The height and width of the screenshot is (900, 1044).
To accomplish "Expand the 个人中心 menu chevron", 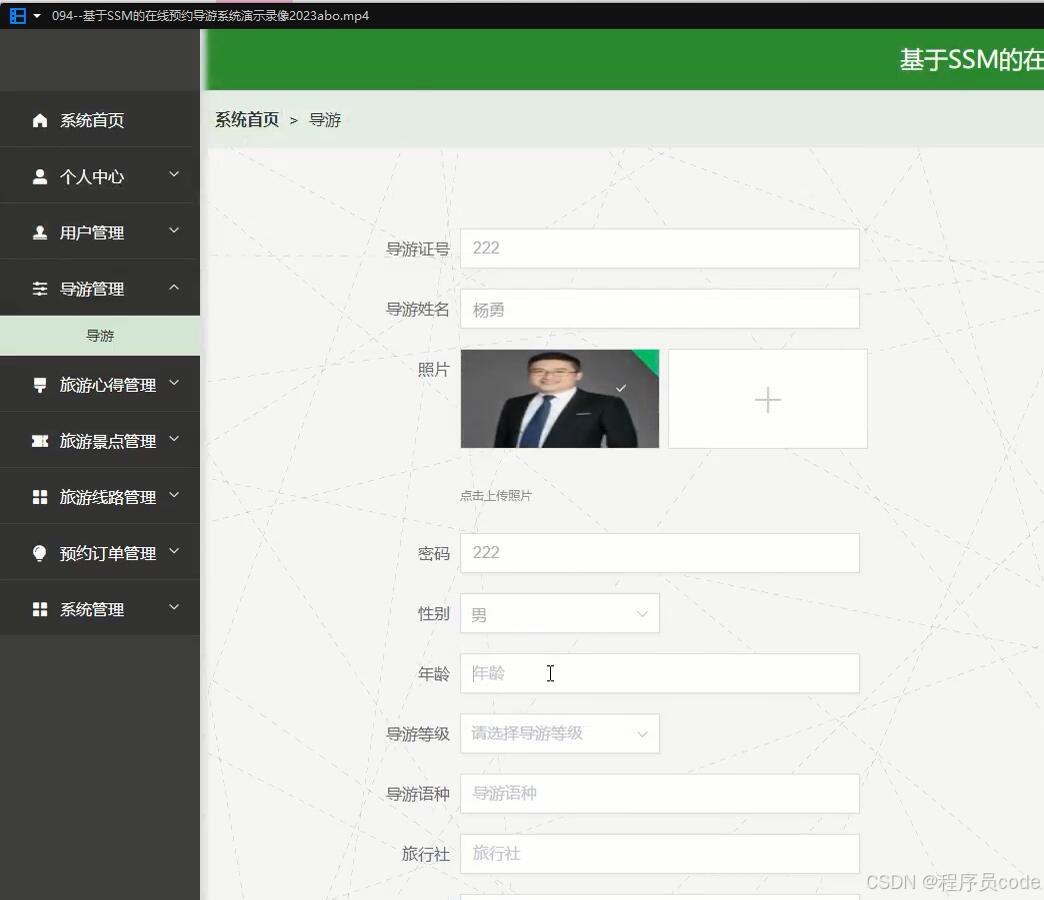I will pyautogui.click(x=174, y=174).
